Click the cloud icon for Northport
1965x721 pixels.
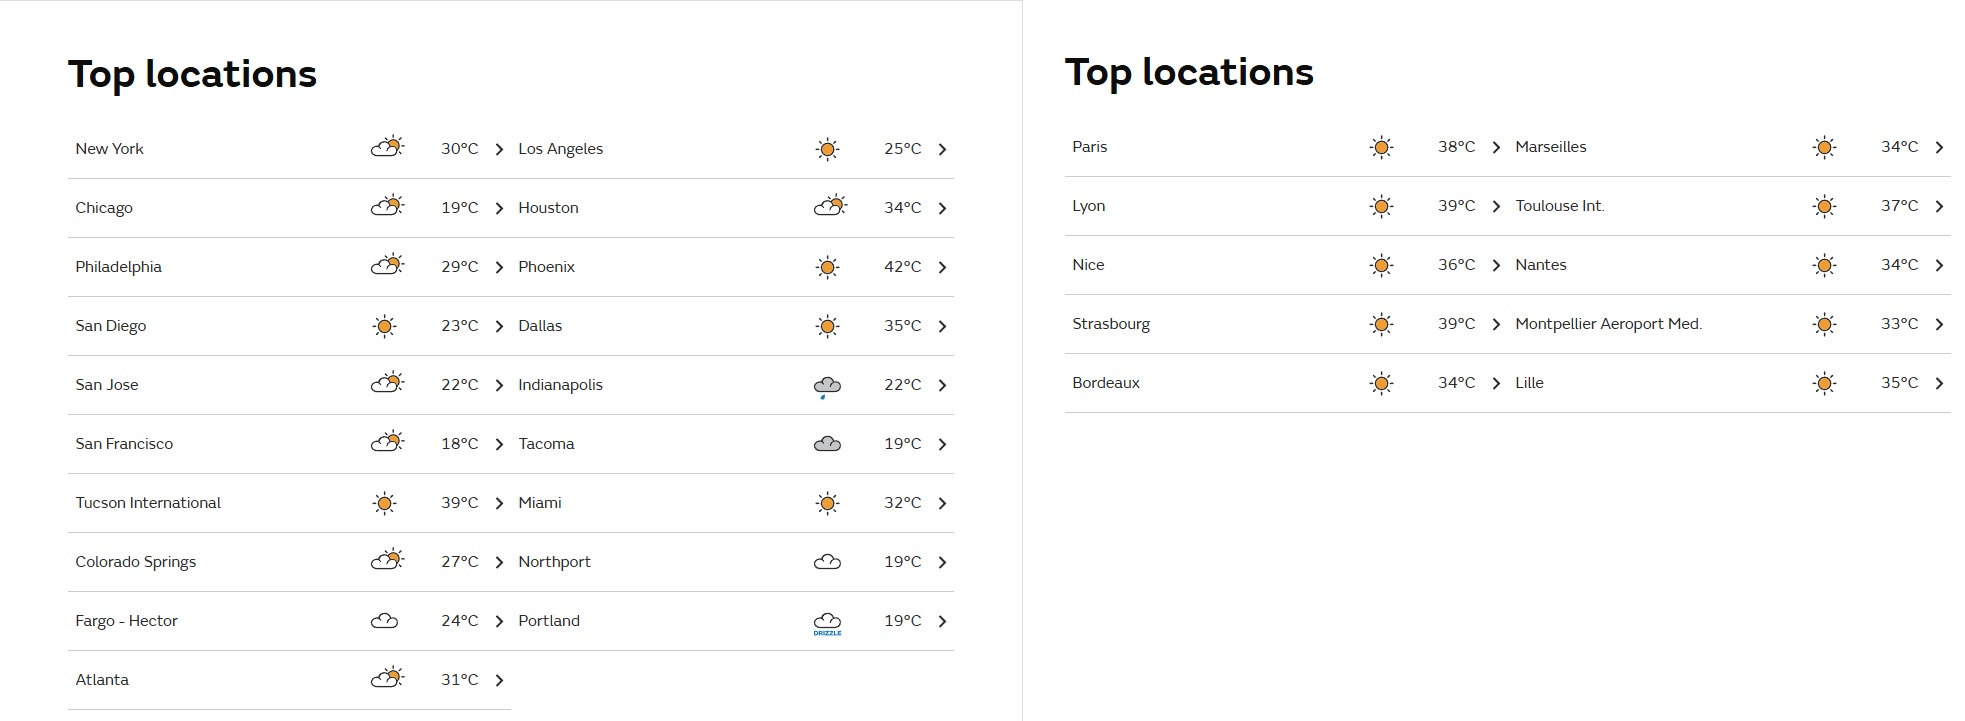click(827, 562)
